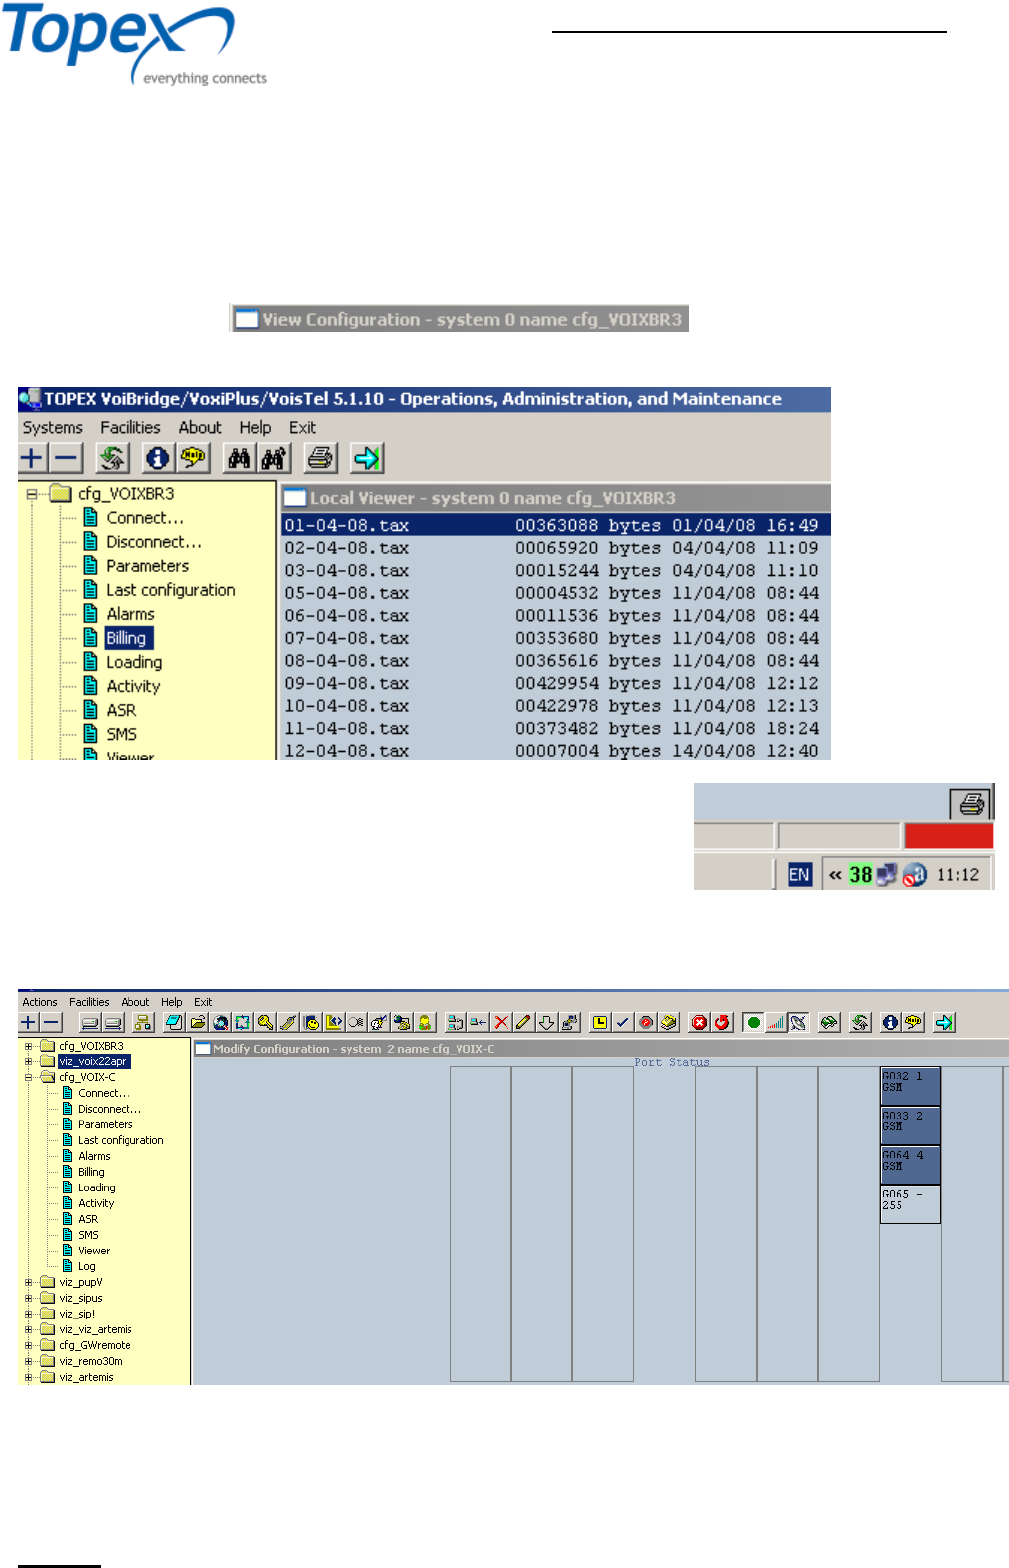Viewport: 1009px width, 1568px height.
Task: Select Billing in the VoiBridge tree
Action: pyautogui.click(x=126, y=638)
